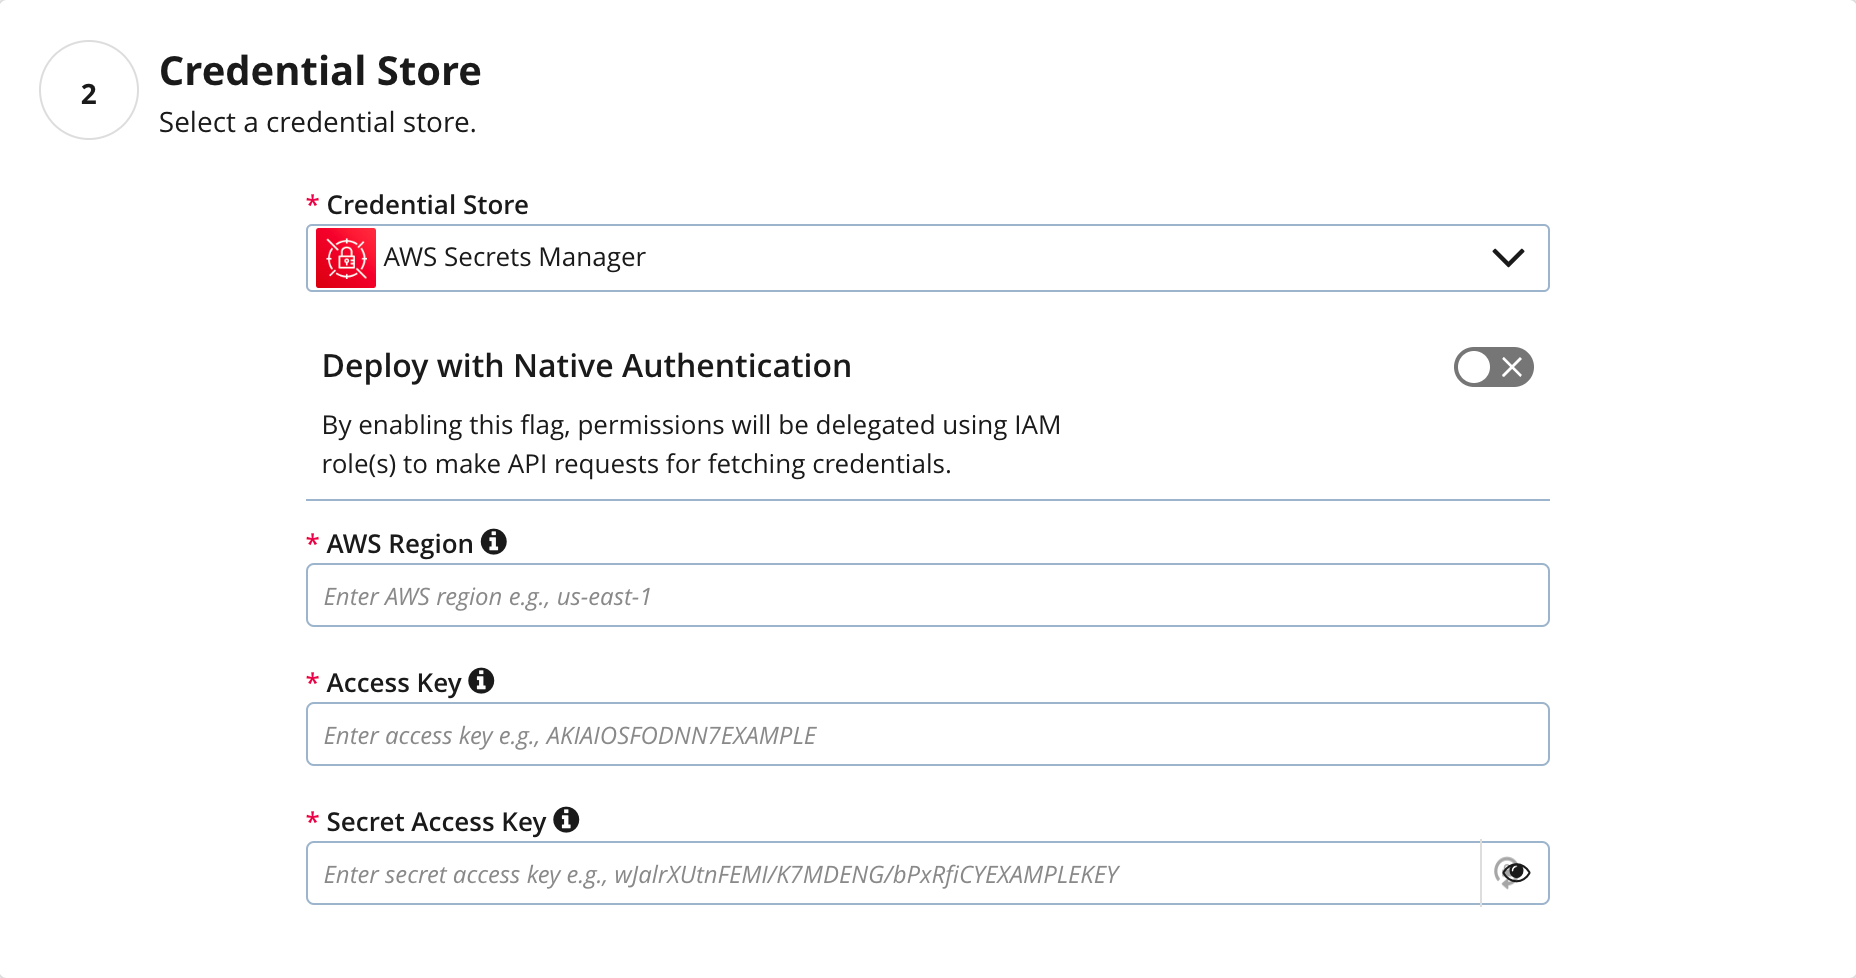Enable Deploy with Native Authentication

click(x=1493, y=367)
